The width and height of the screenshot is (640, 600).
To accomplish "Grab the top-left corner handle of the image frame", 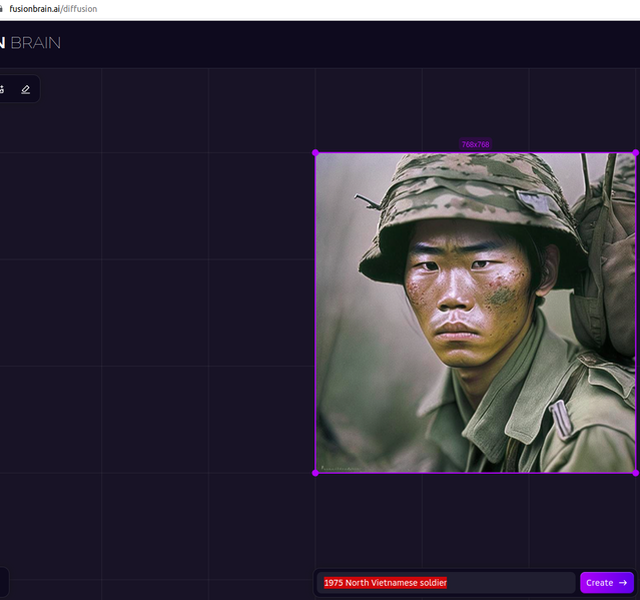I will (316, 153).
